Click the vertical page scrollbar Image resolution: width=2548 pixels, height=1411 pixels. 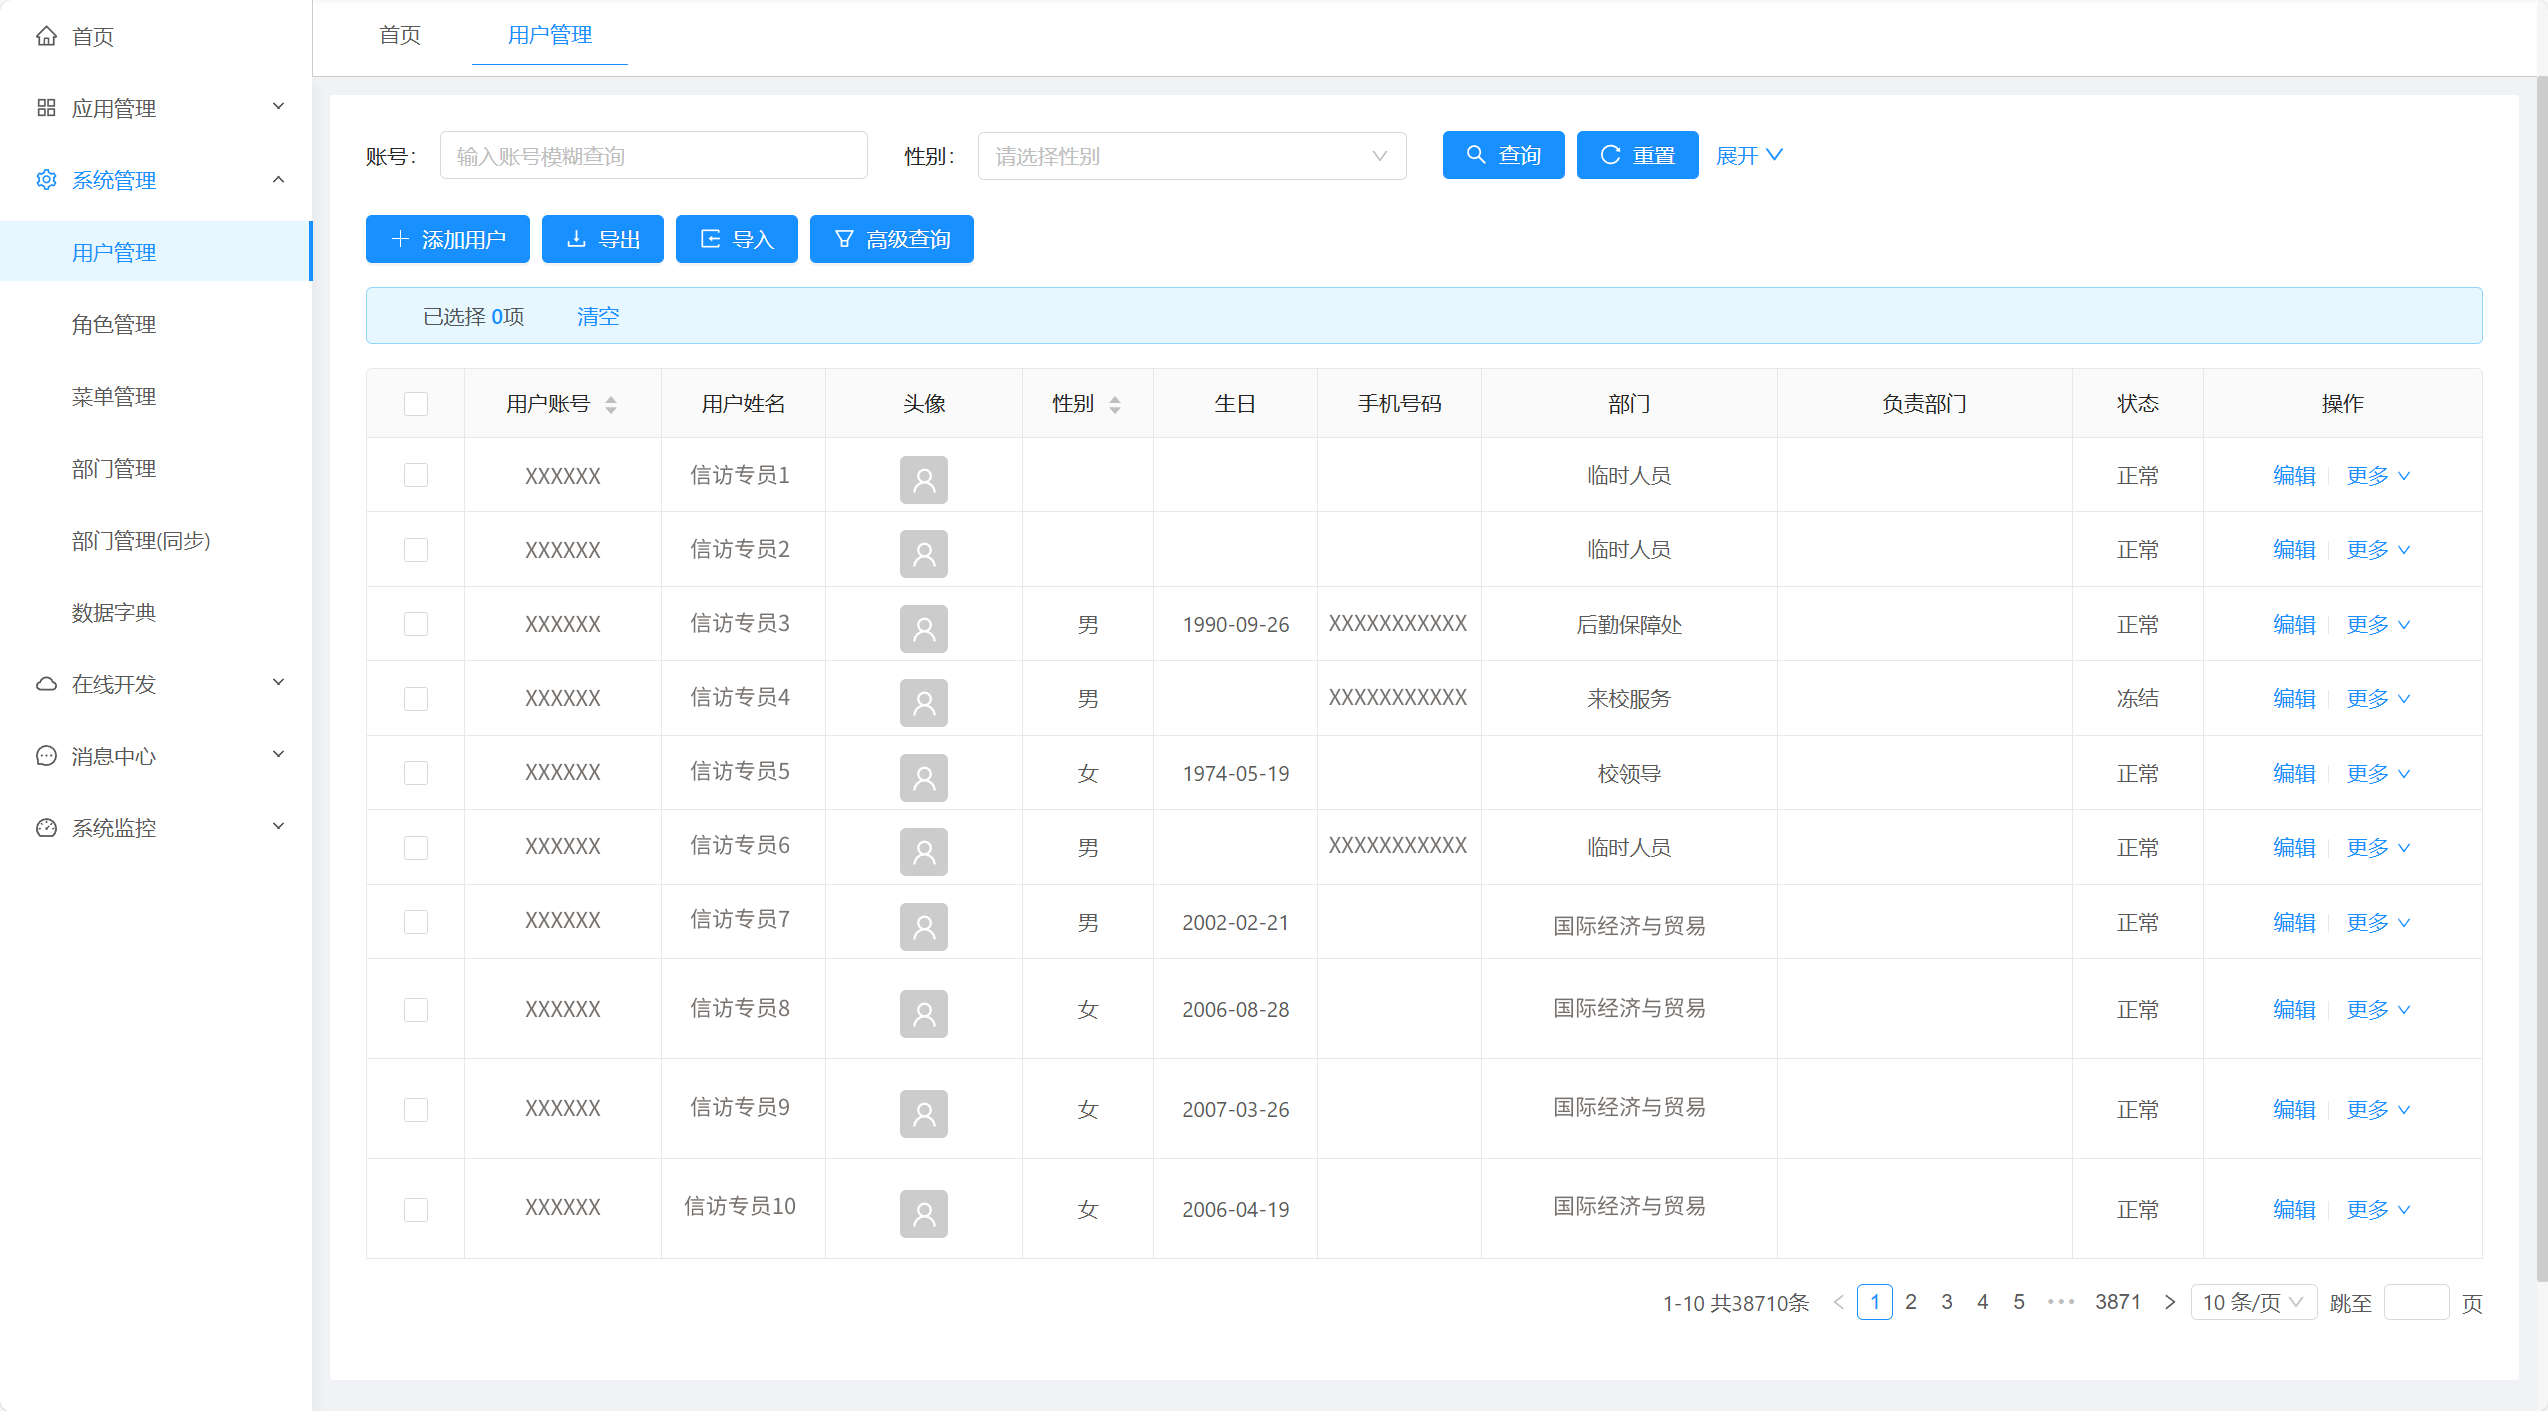click(2541, 680)
